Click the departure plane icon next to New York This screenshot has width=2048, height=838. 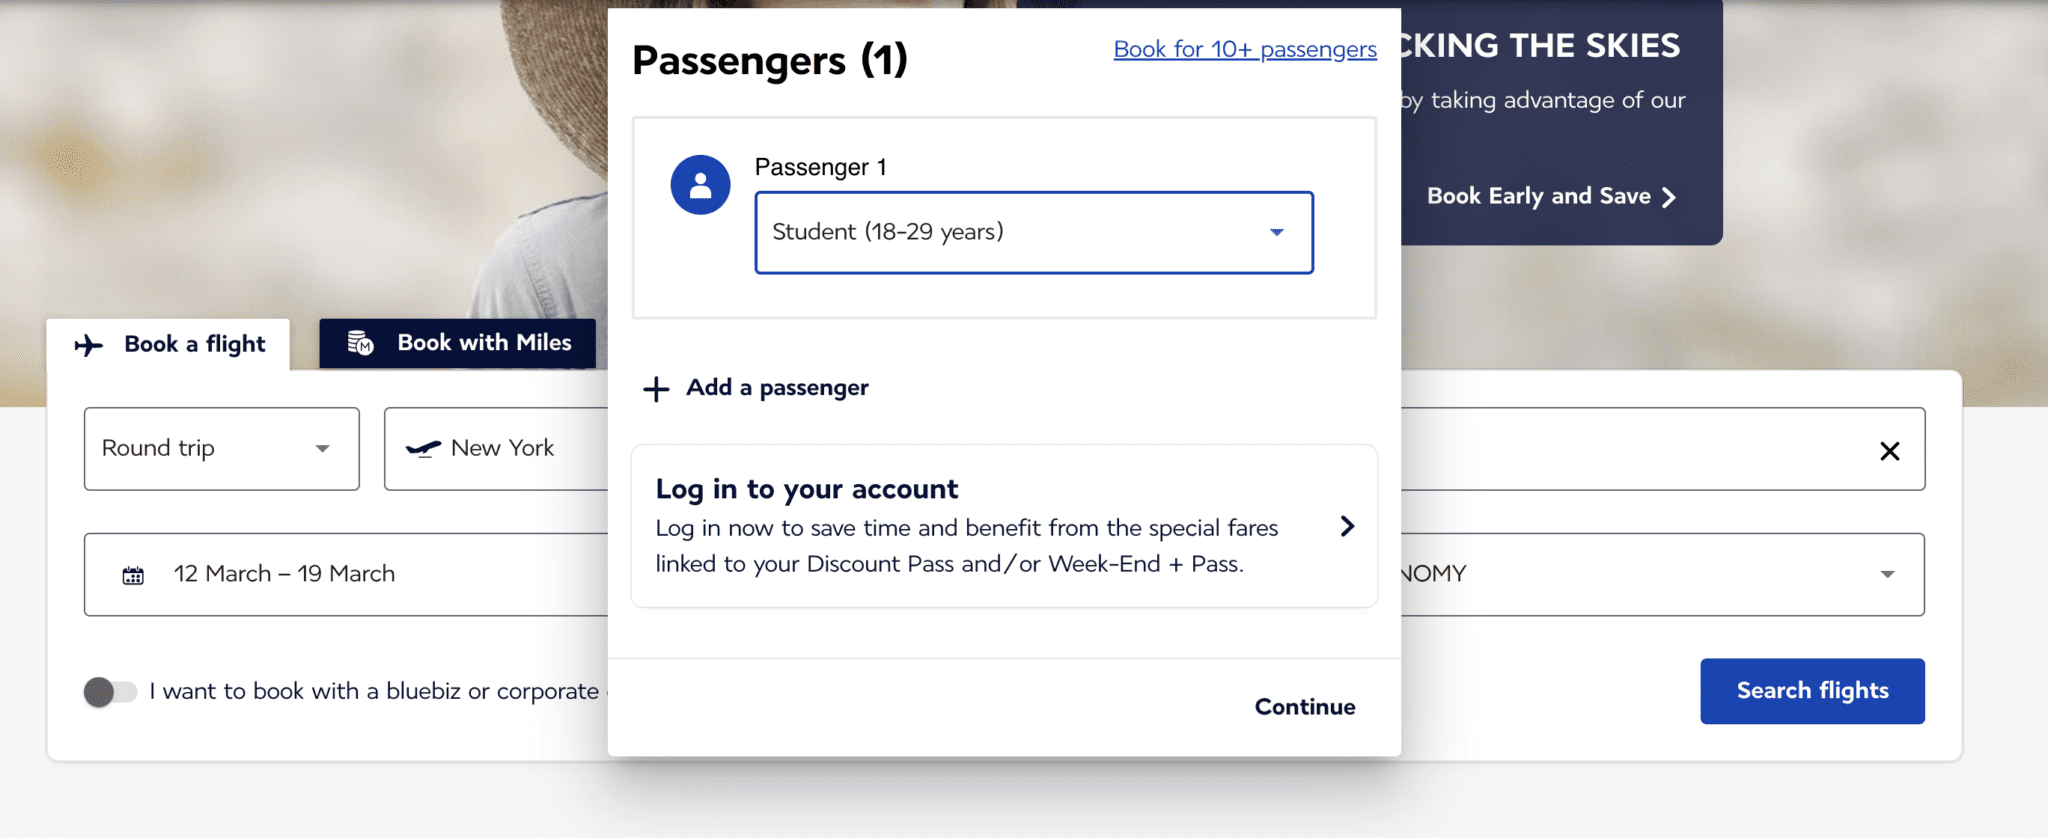pyautogui.click(x=423, y=449)
